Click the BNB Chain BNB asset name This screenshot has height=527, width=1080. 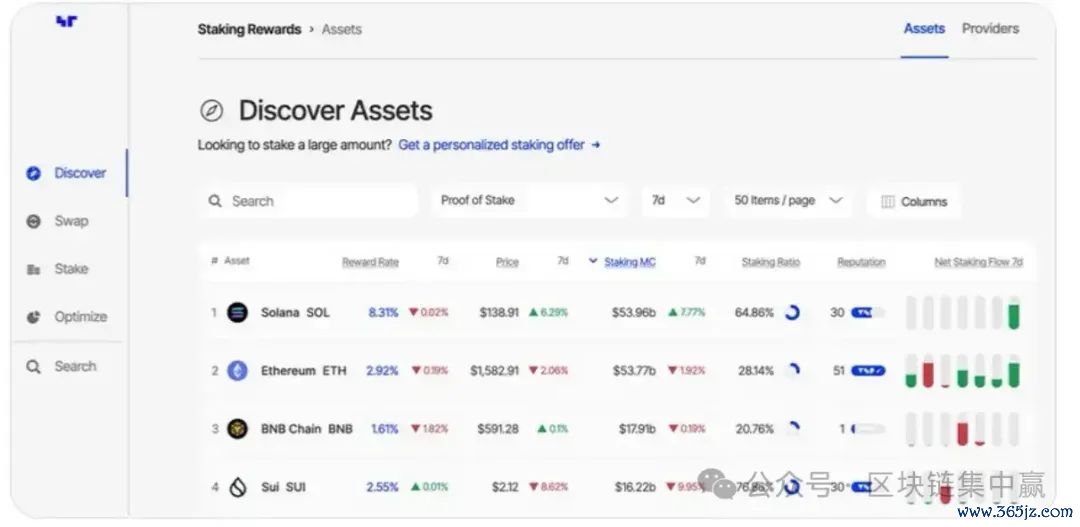click(x=307, y=428)
